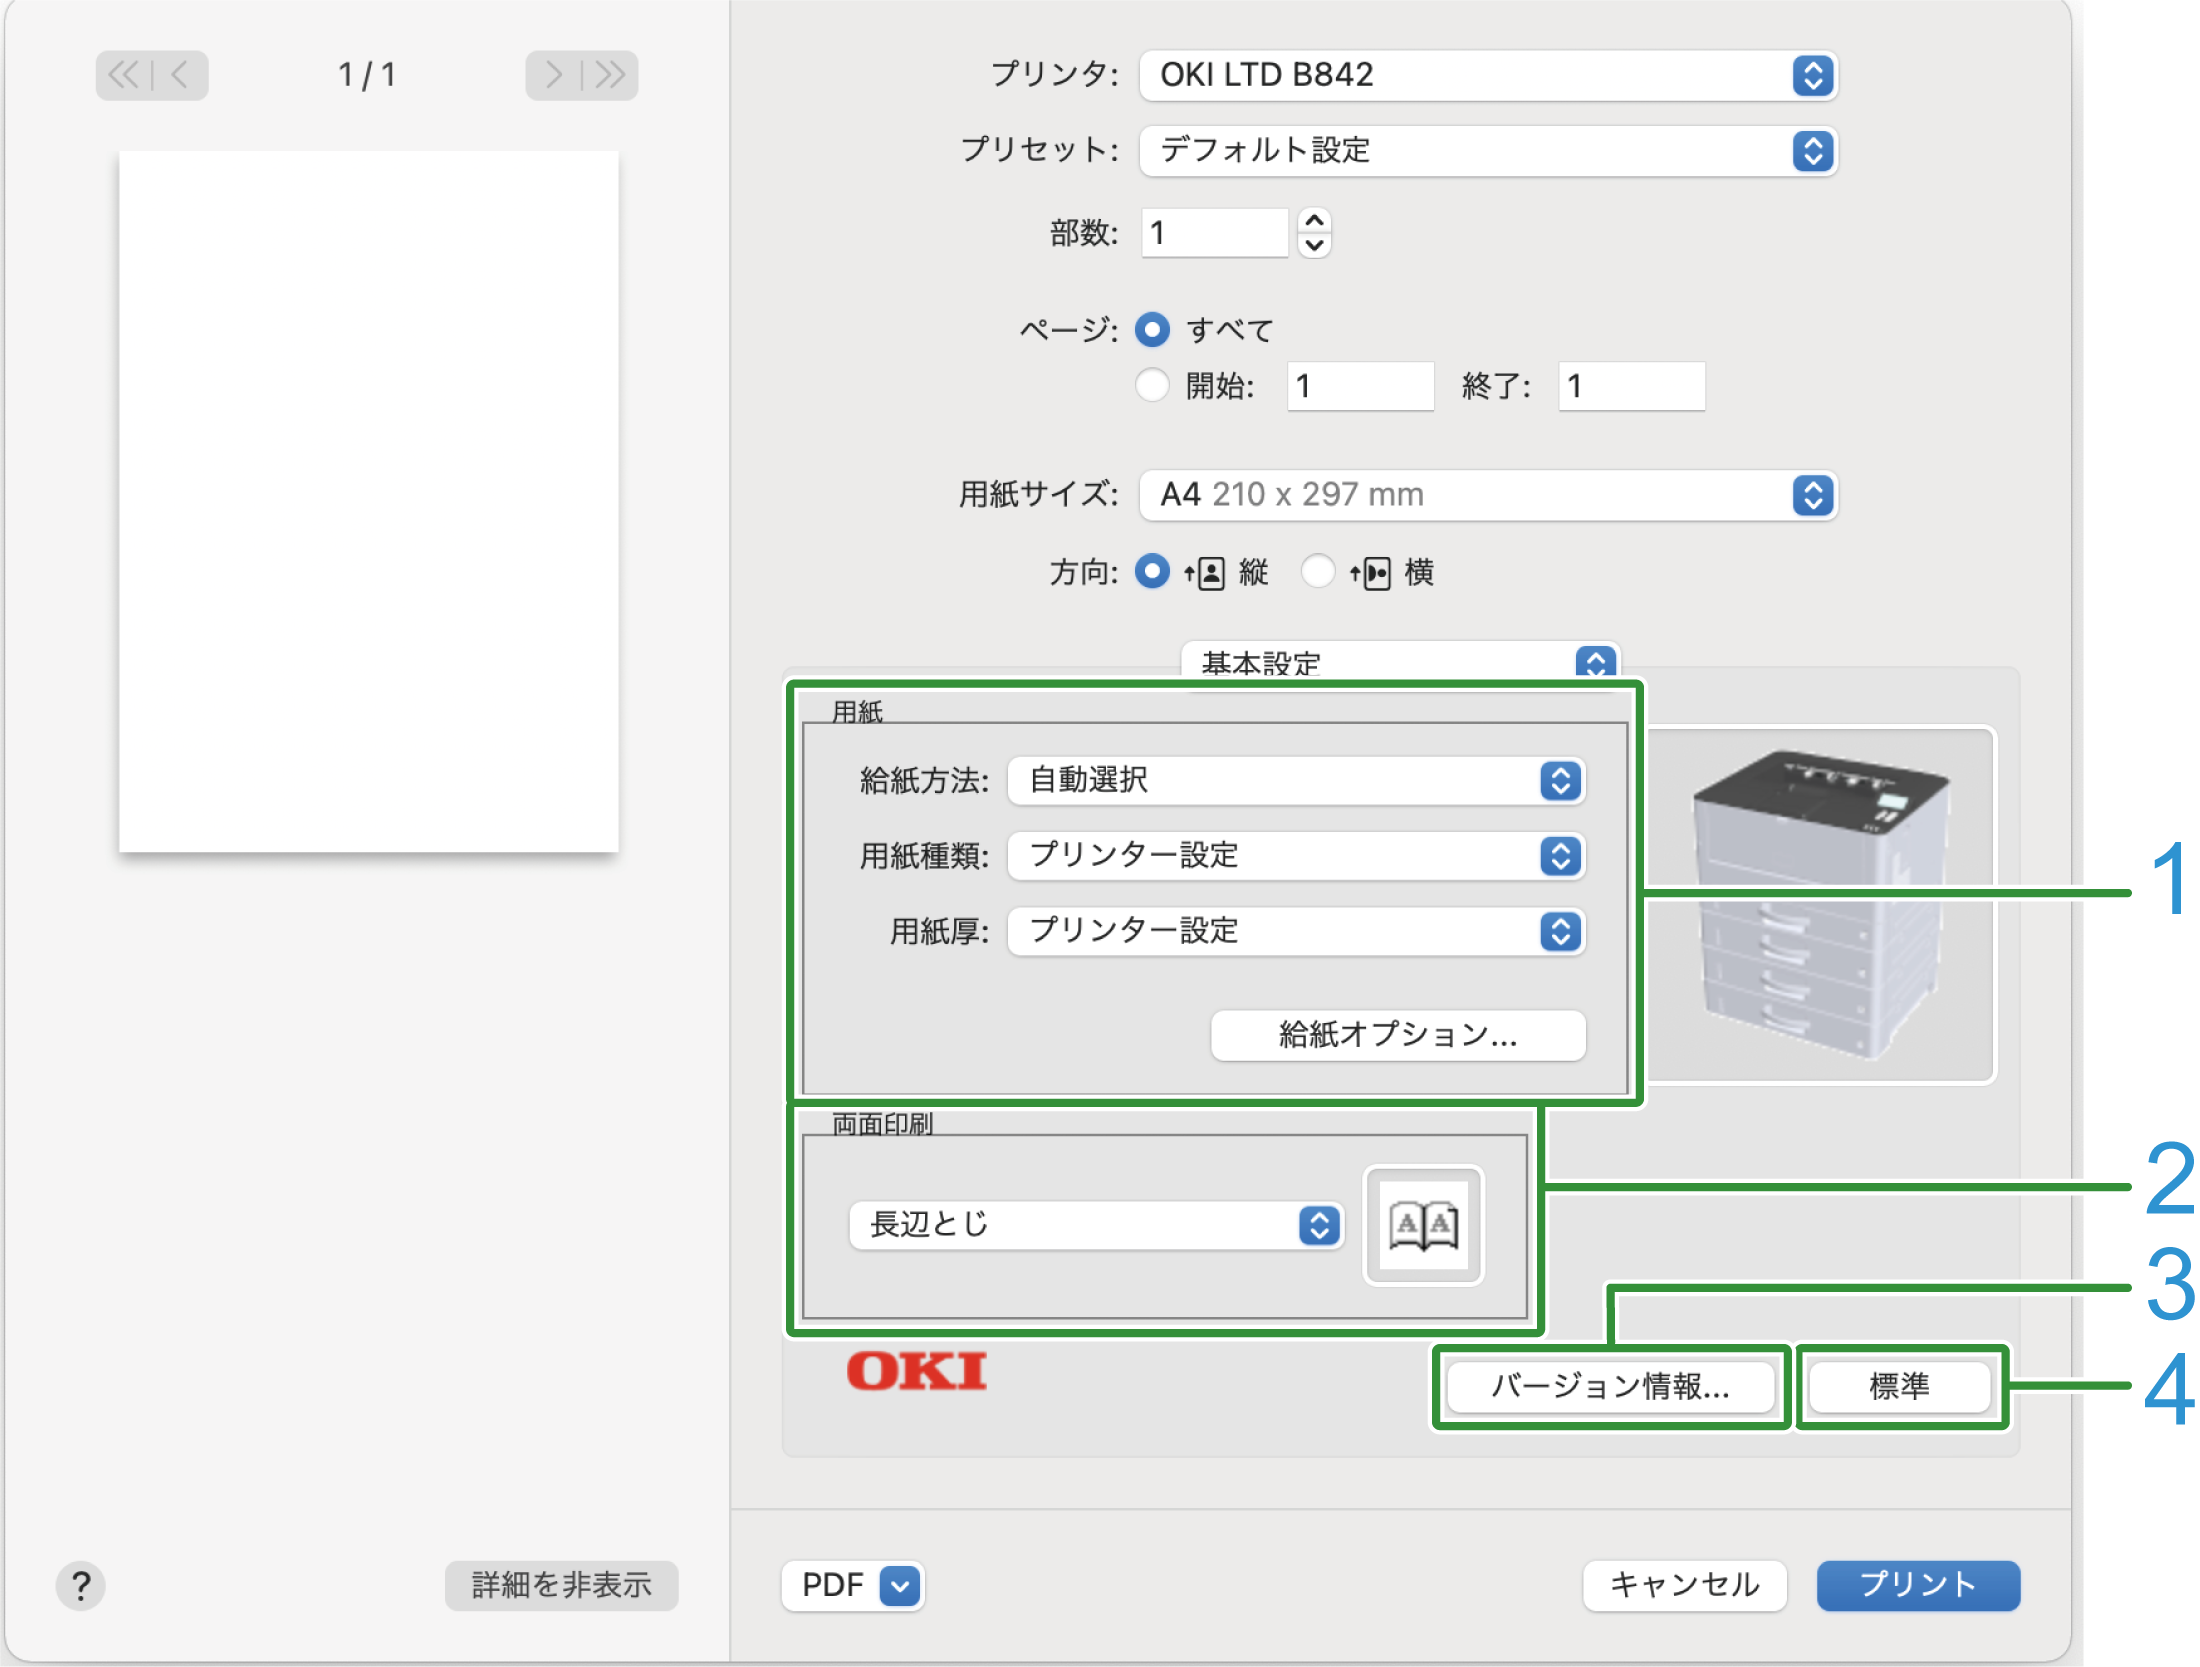Open the プリセット dropdown

[x=1488, y=151]
